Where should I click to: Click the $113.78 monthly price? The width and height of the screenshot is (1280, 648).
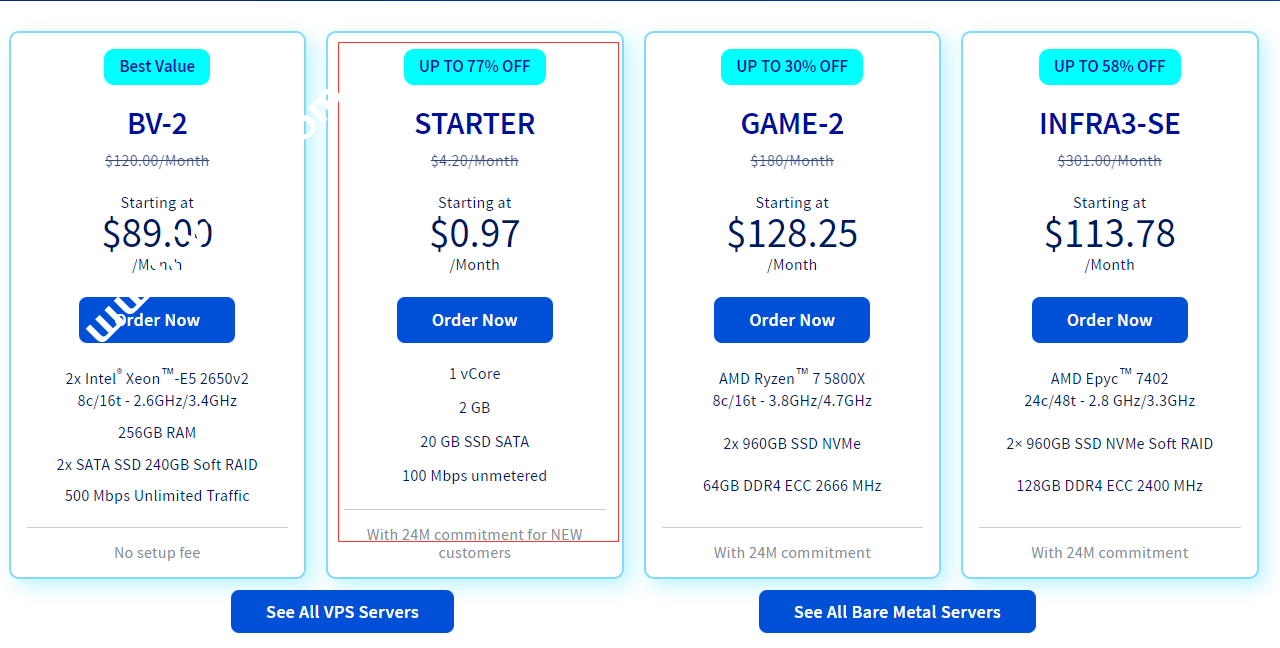[x=1109, y=234]
